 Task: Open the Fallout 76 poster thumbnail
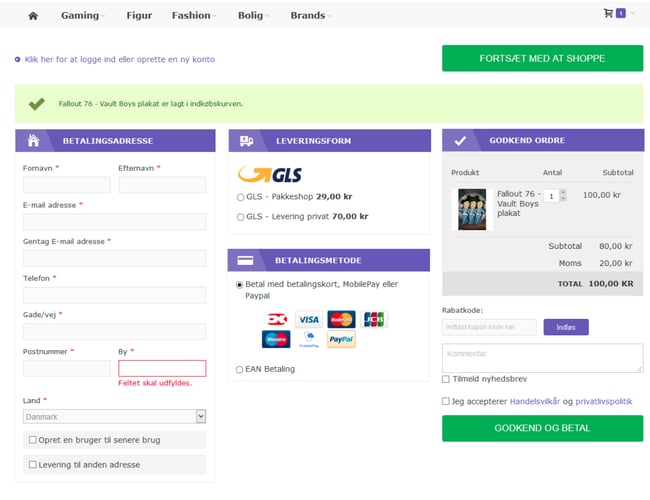472,209
